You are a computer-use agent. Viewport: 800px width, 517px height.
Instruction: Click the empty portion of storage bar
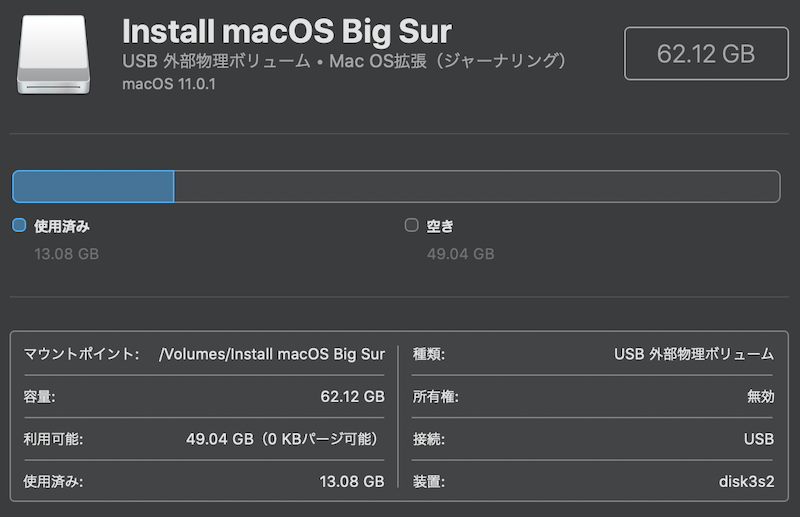[x=477, y=186]
